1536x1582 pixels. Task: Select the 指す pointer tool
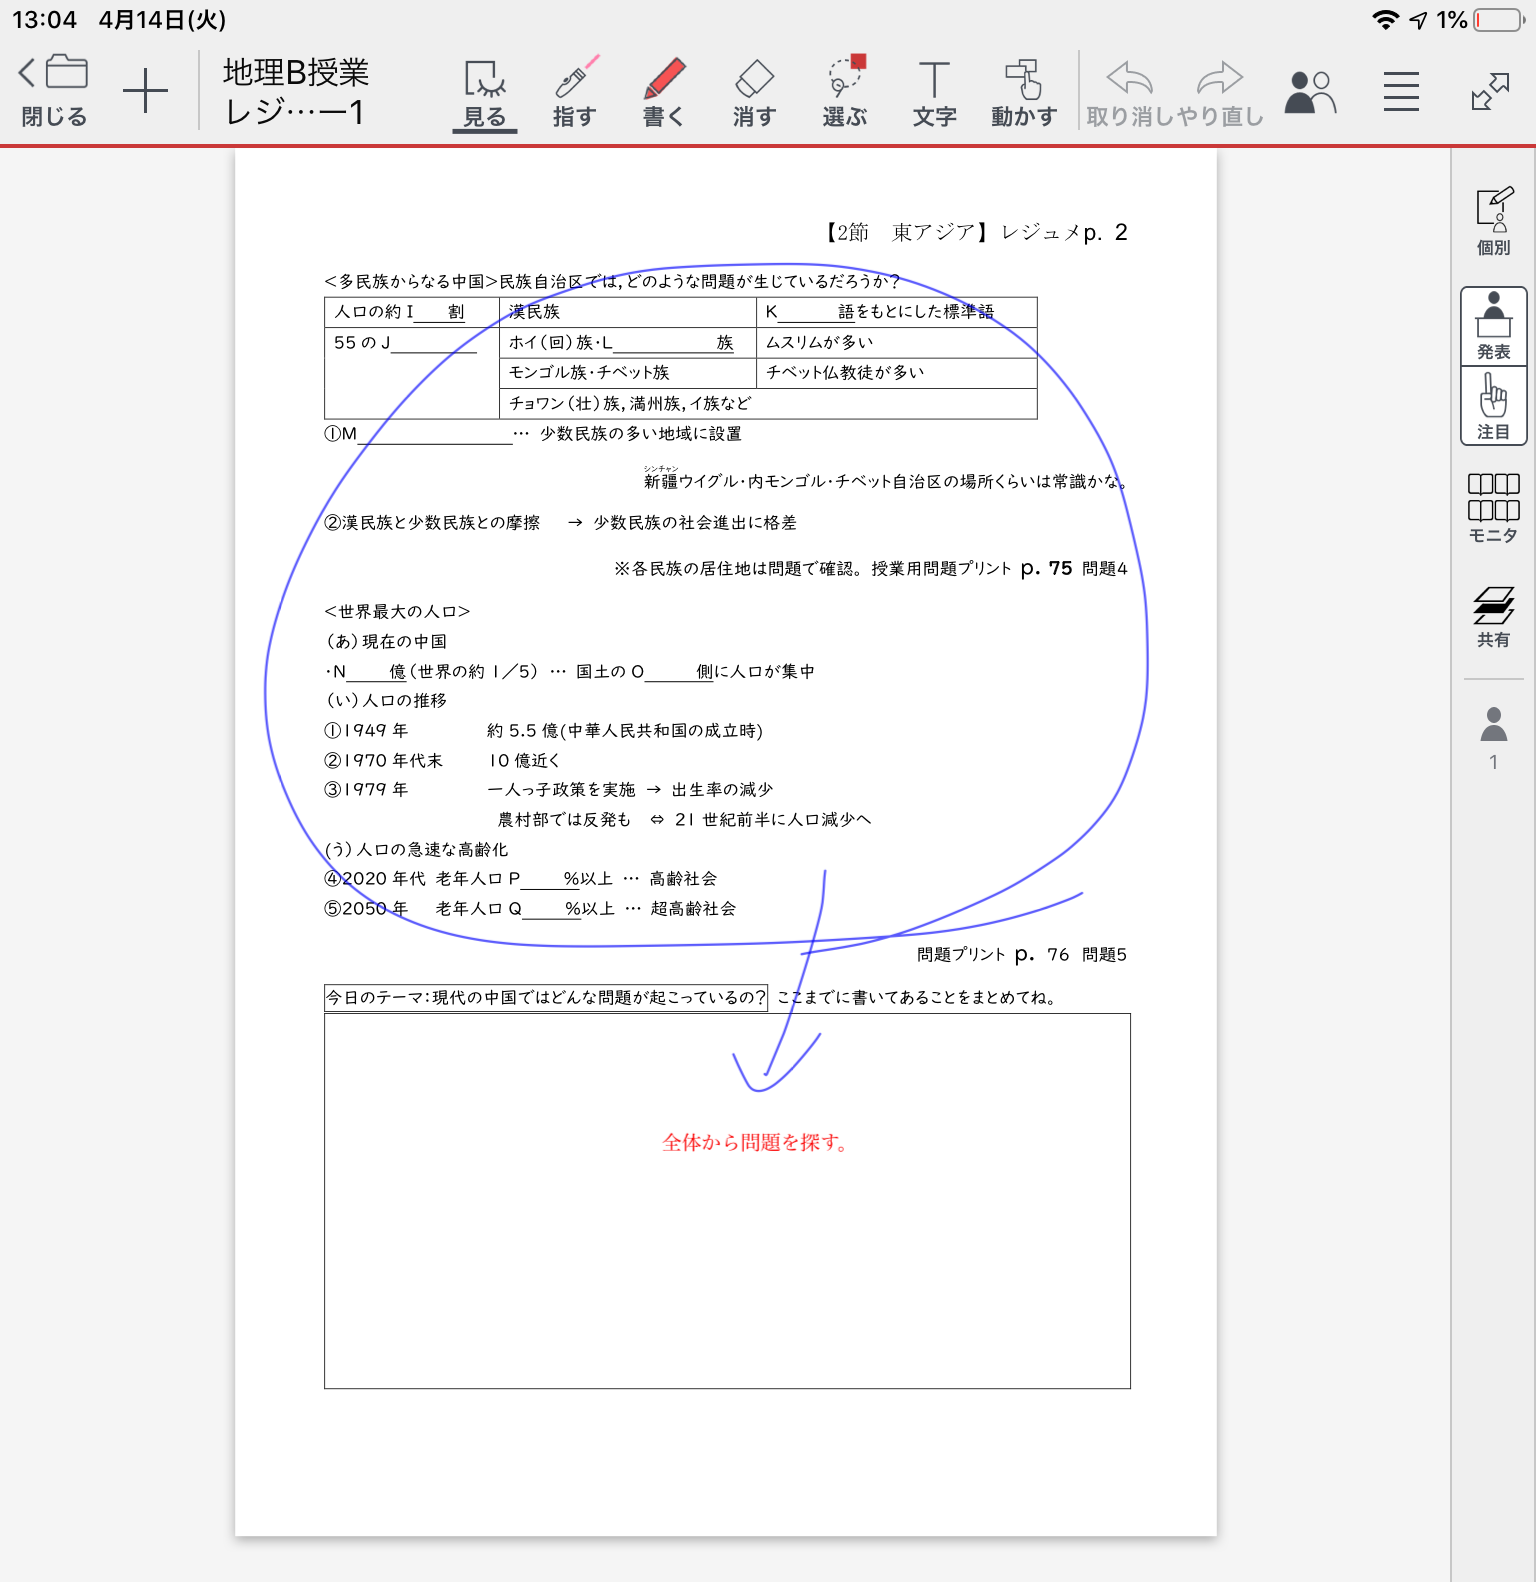click(575, 92)
